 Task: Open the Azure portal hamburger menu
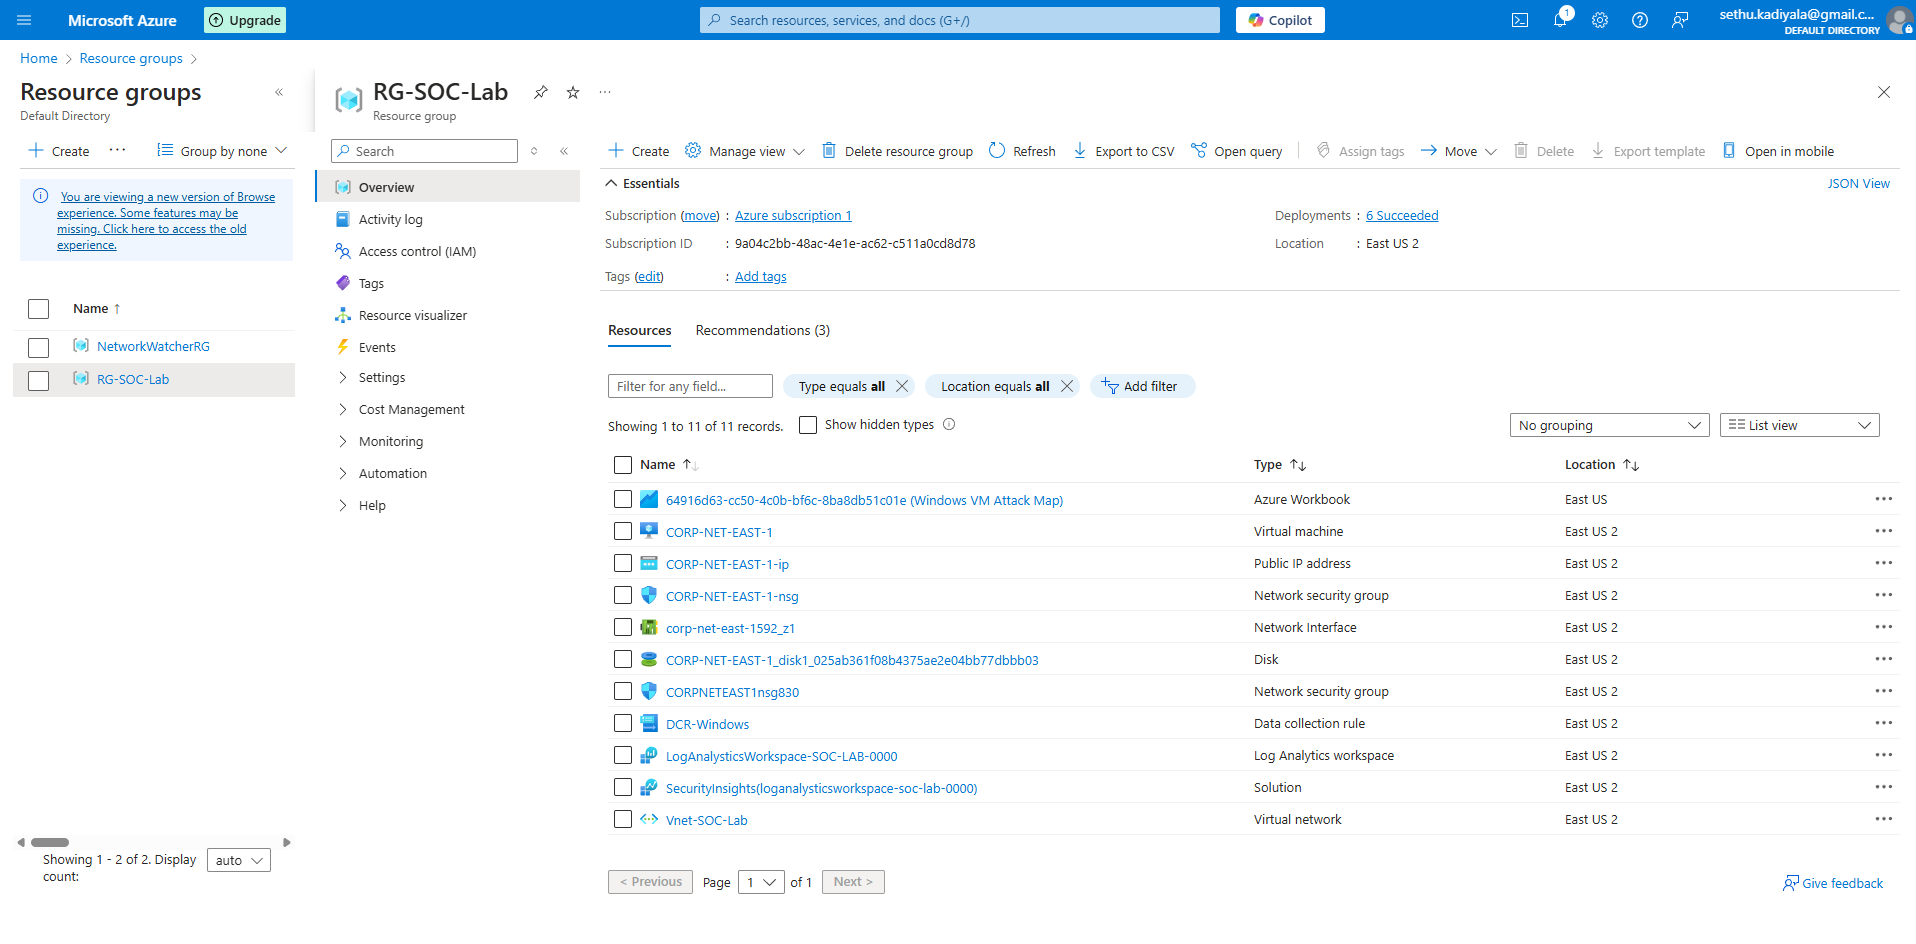(x=24, y=20)
